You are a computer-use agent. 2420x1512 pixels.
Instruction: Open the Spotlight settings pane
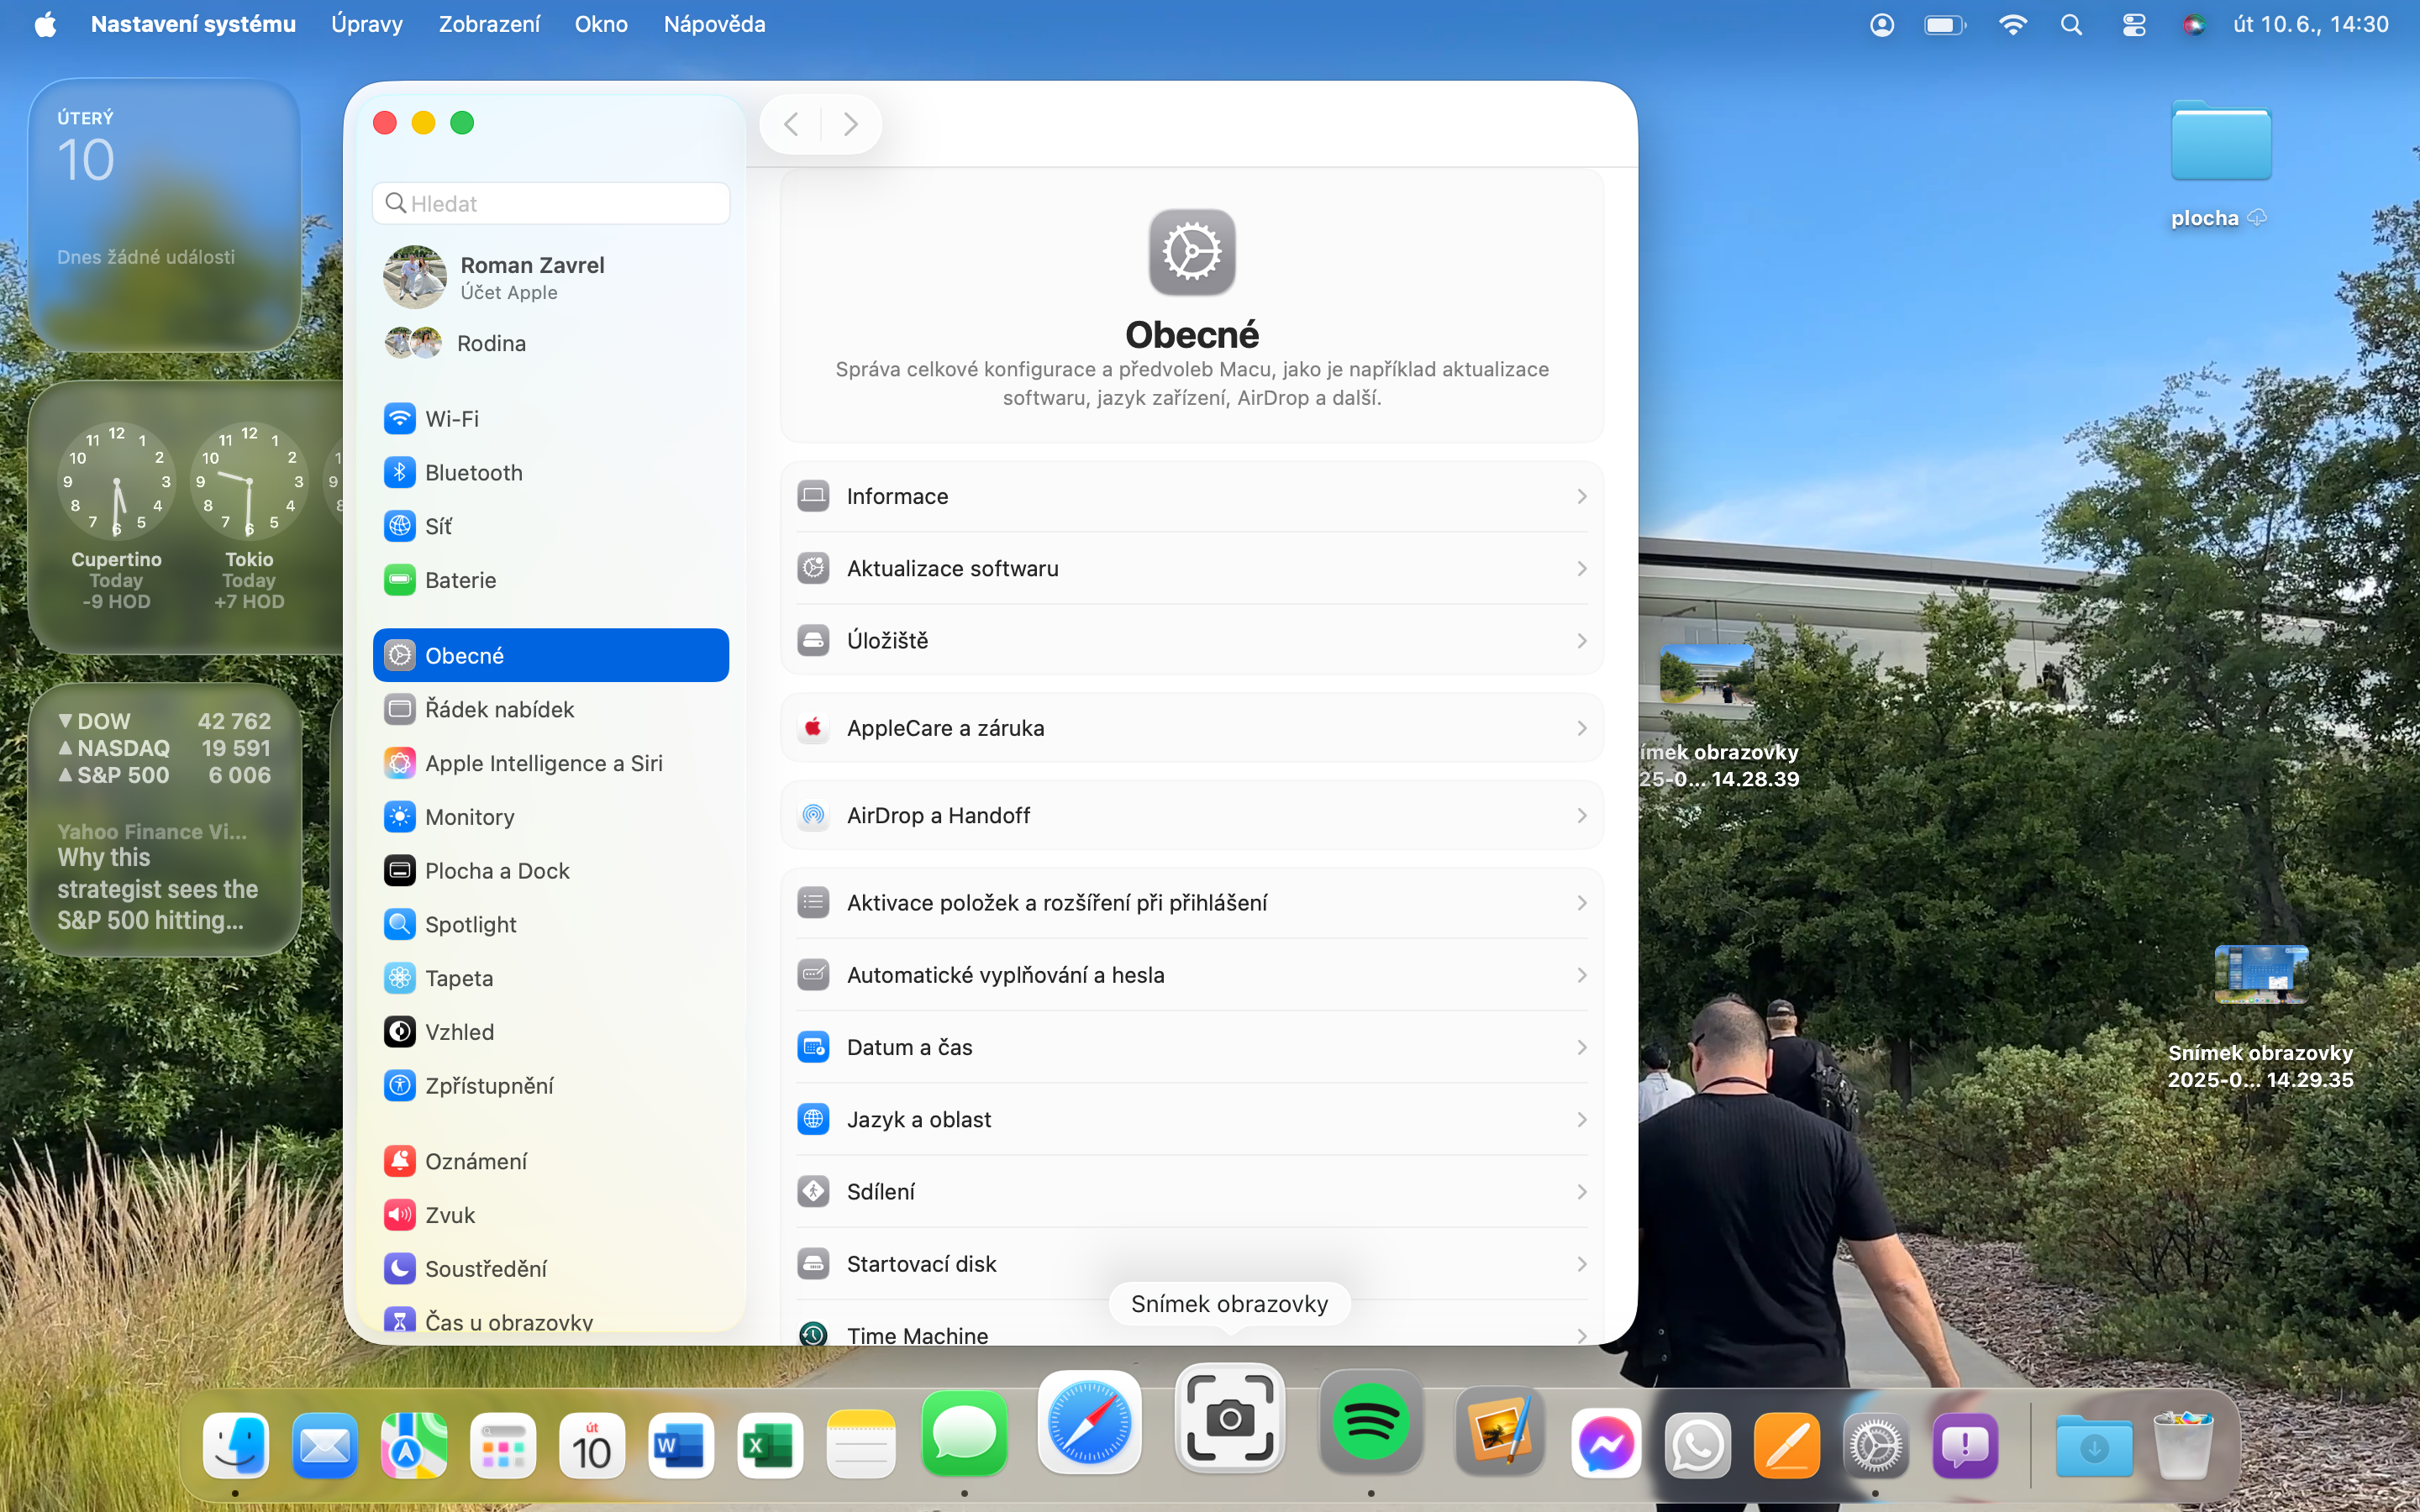(470, 924)
